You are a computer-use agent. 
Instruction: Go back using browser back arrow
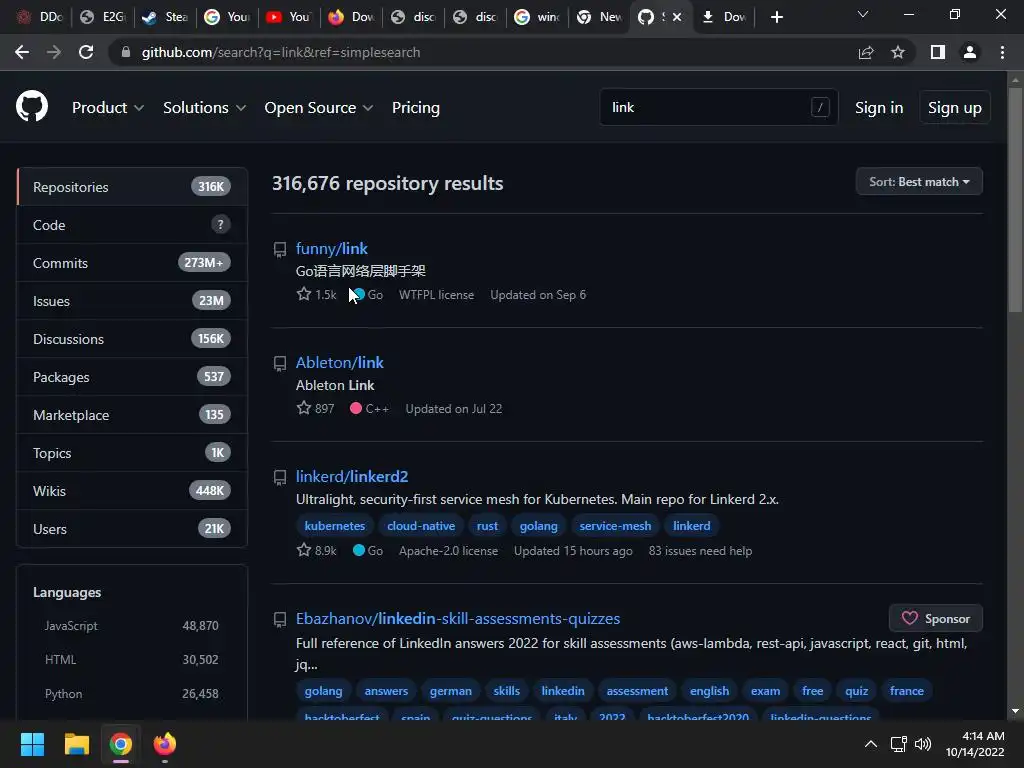[22, 52]
